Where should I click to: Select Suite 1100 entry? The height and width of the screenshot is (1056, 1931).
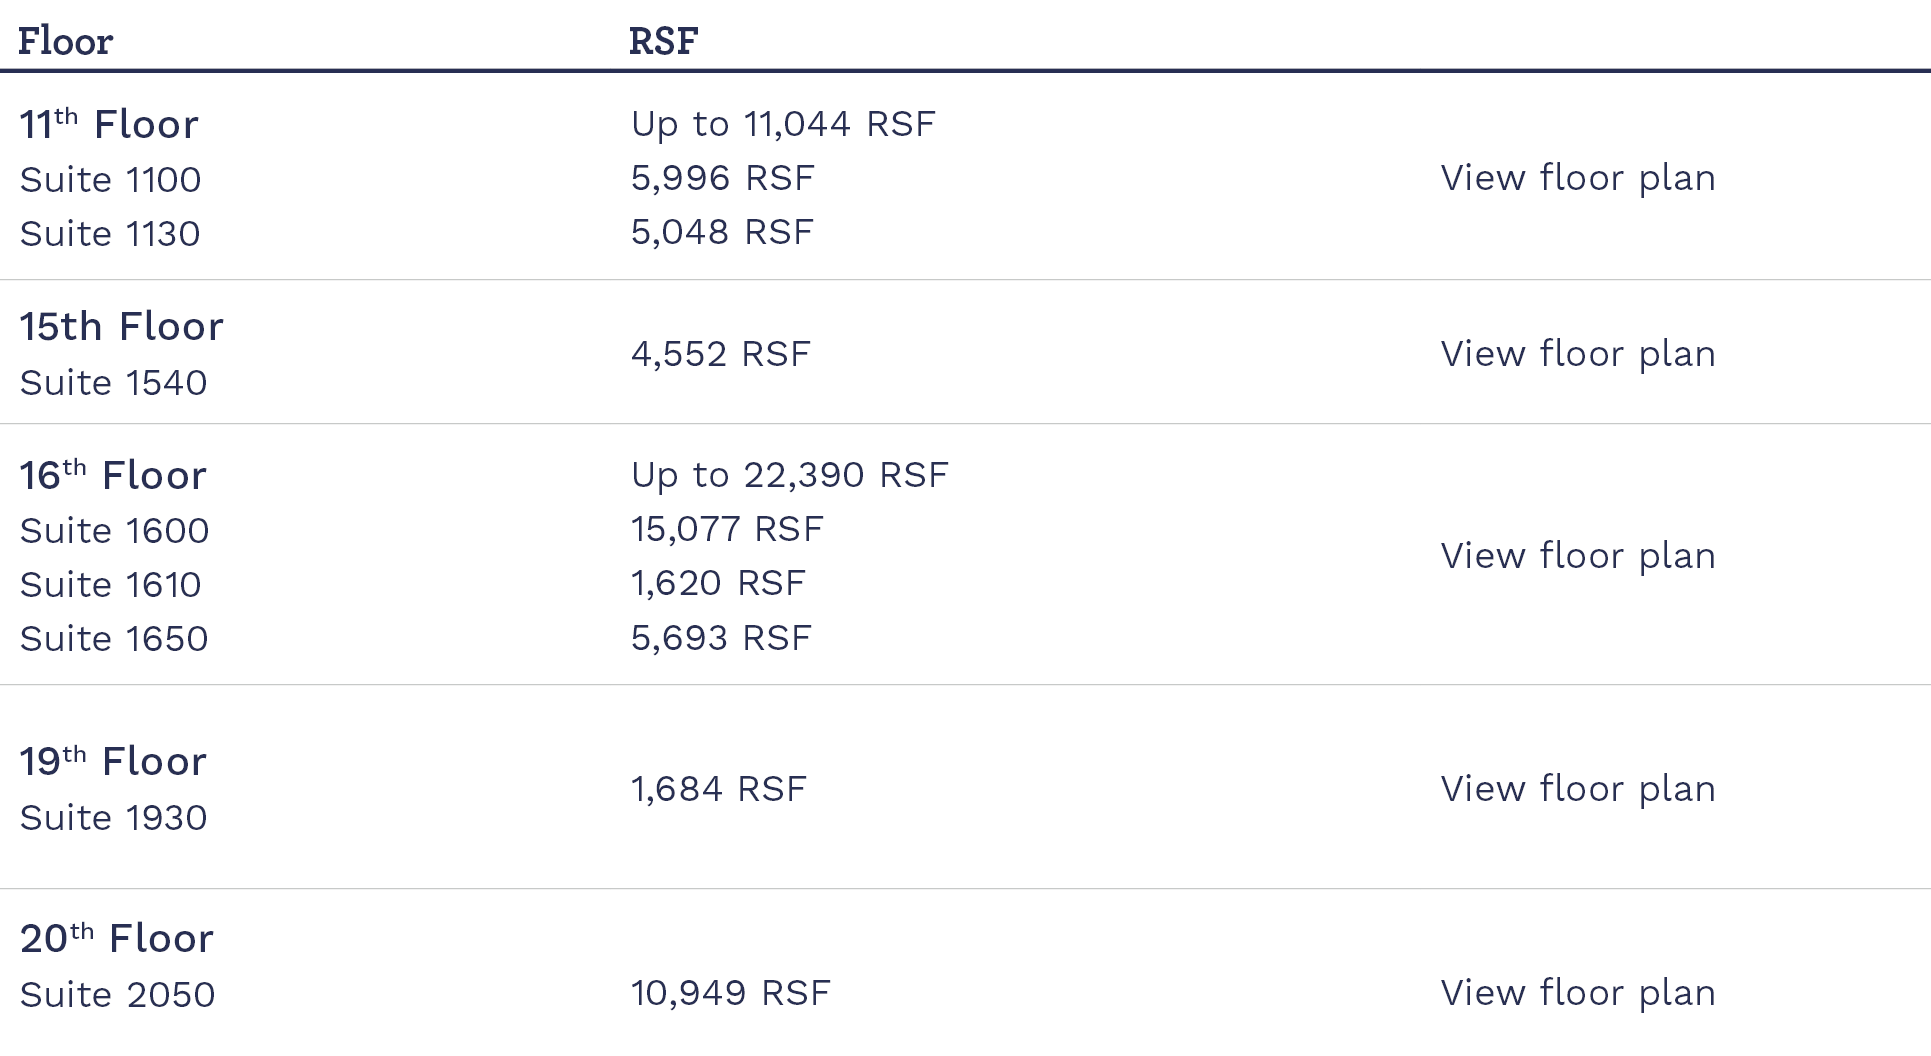click(110, 180)
